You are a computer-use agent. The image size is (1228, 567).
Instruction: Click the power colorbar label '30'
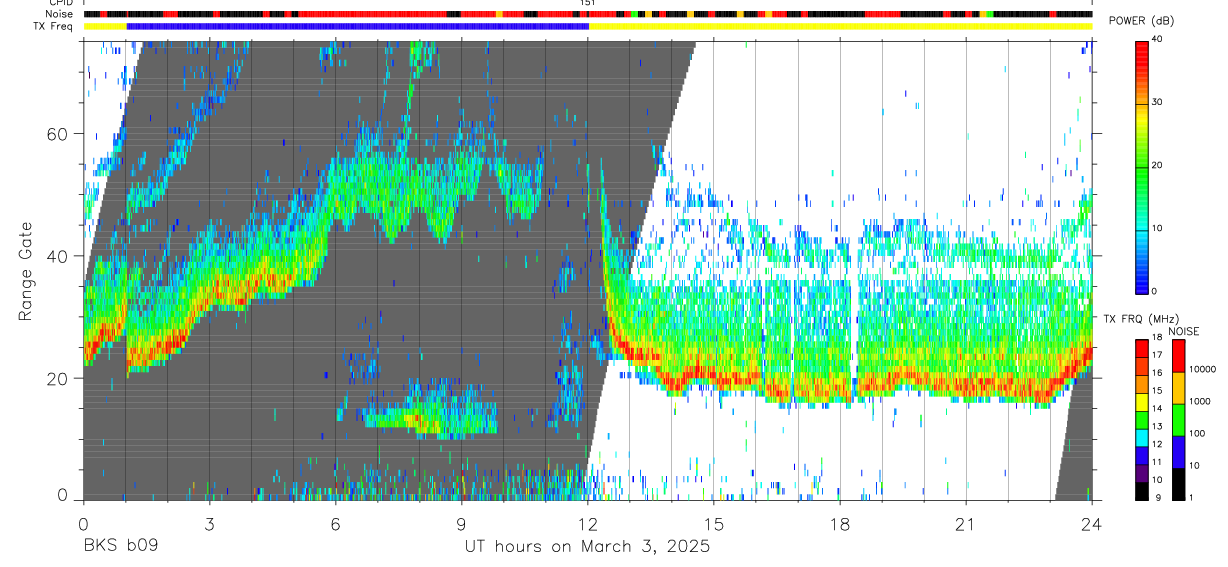1158,102
